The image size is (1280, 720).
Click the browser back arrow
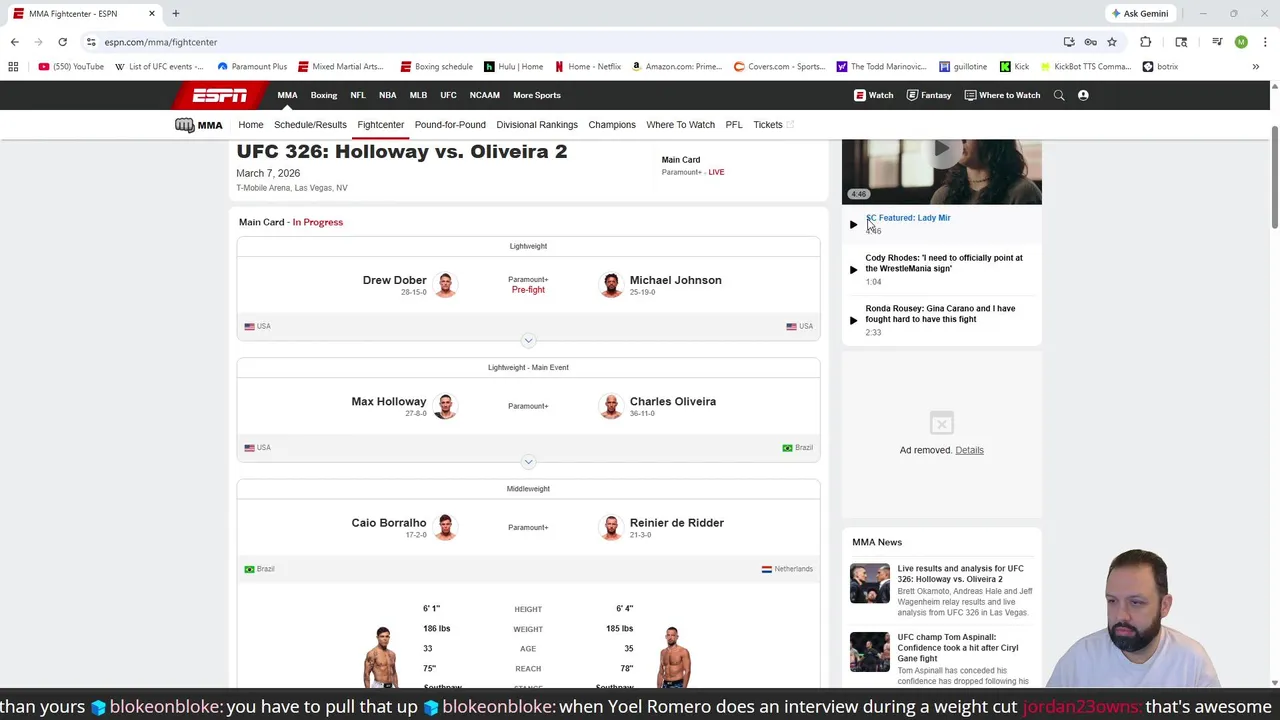[x=14, y=42]
